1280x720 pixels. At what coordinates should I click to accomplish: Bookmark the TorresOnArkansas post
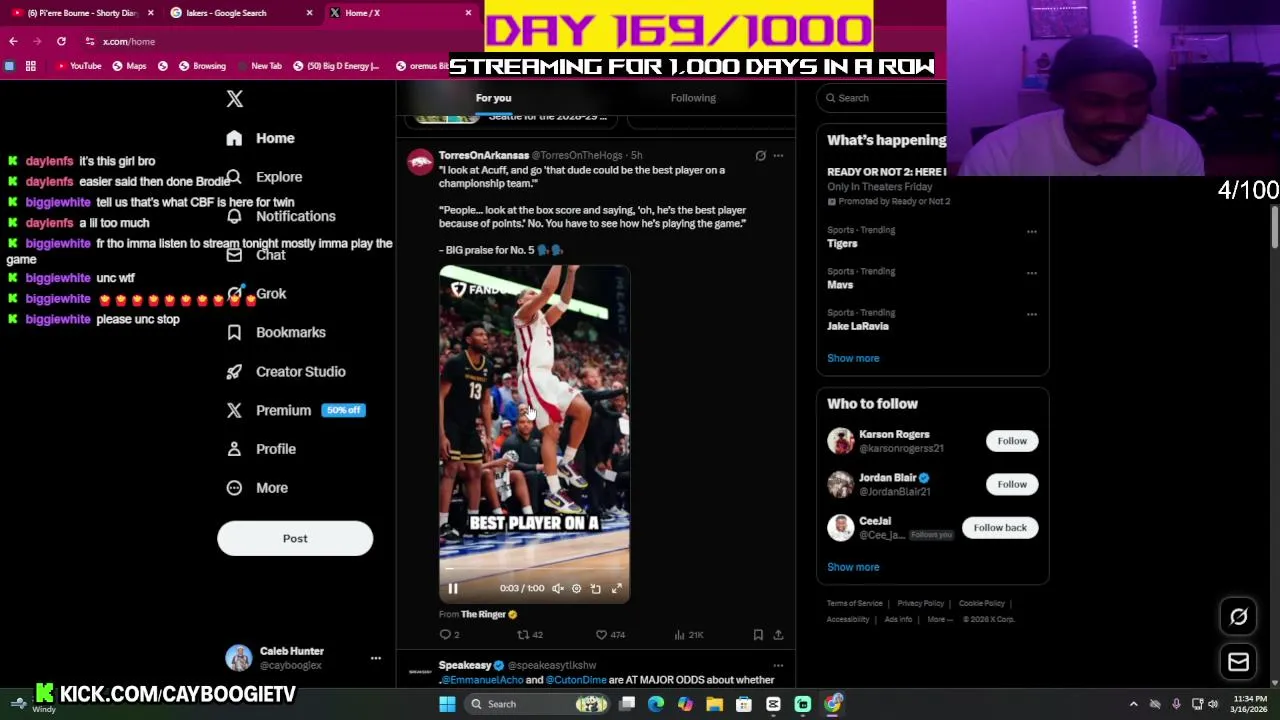pos(758,635)
